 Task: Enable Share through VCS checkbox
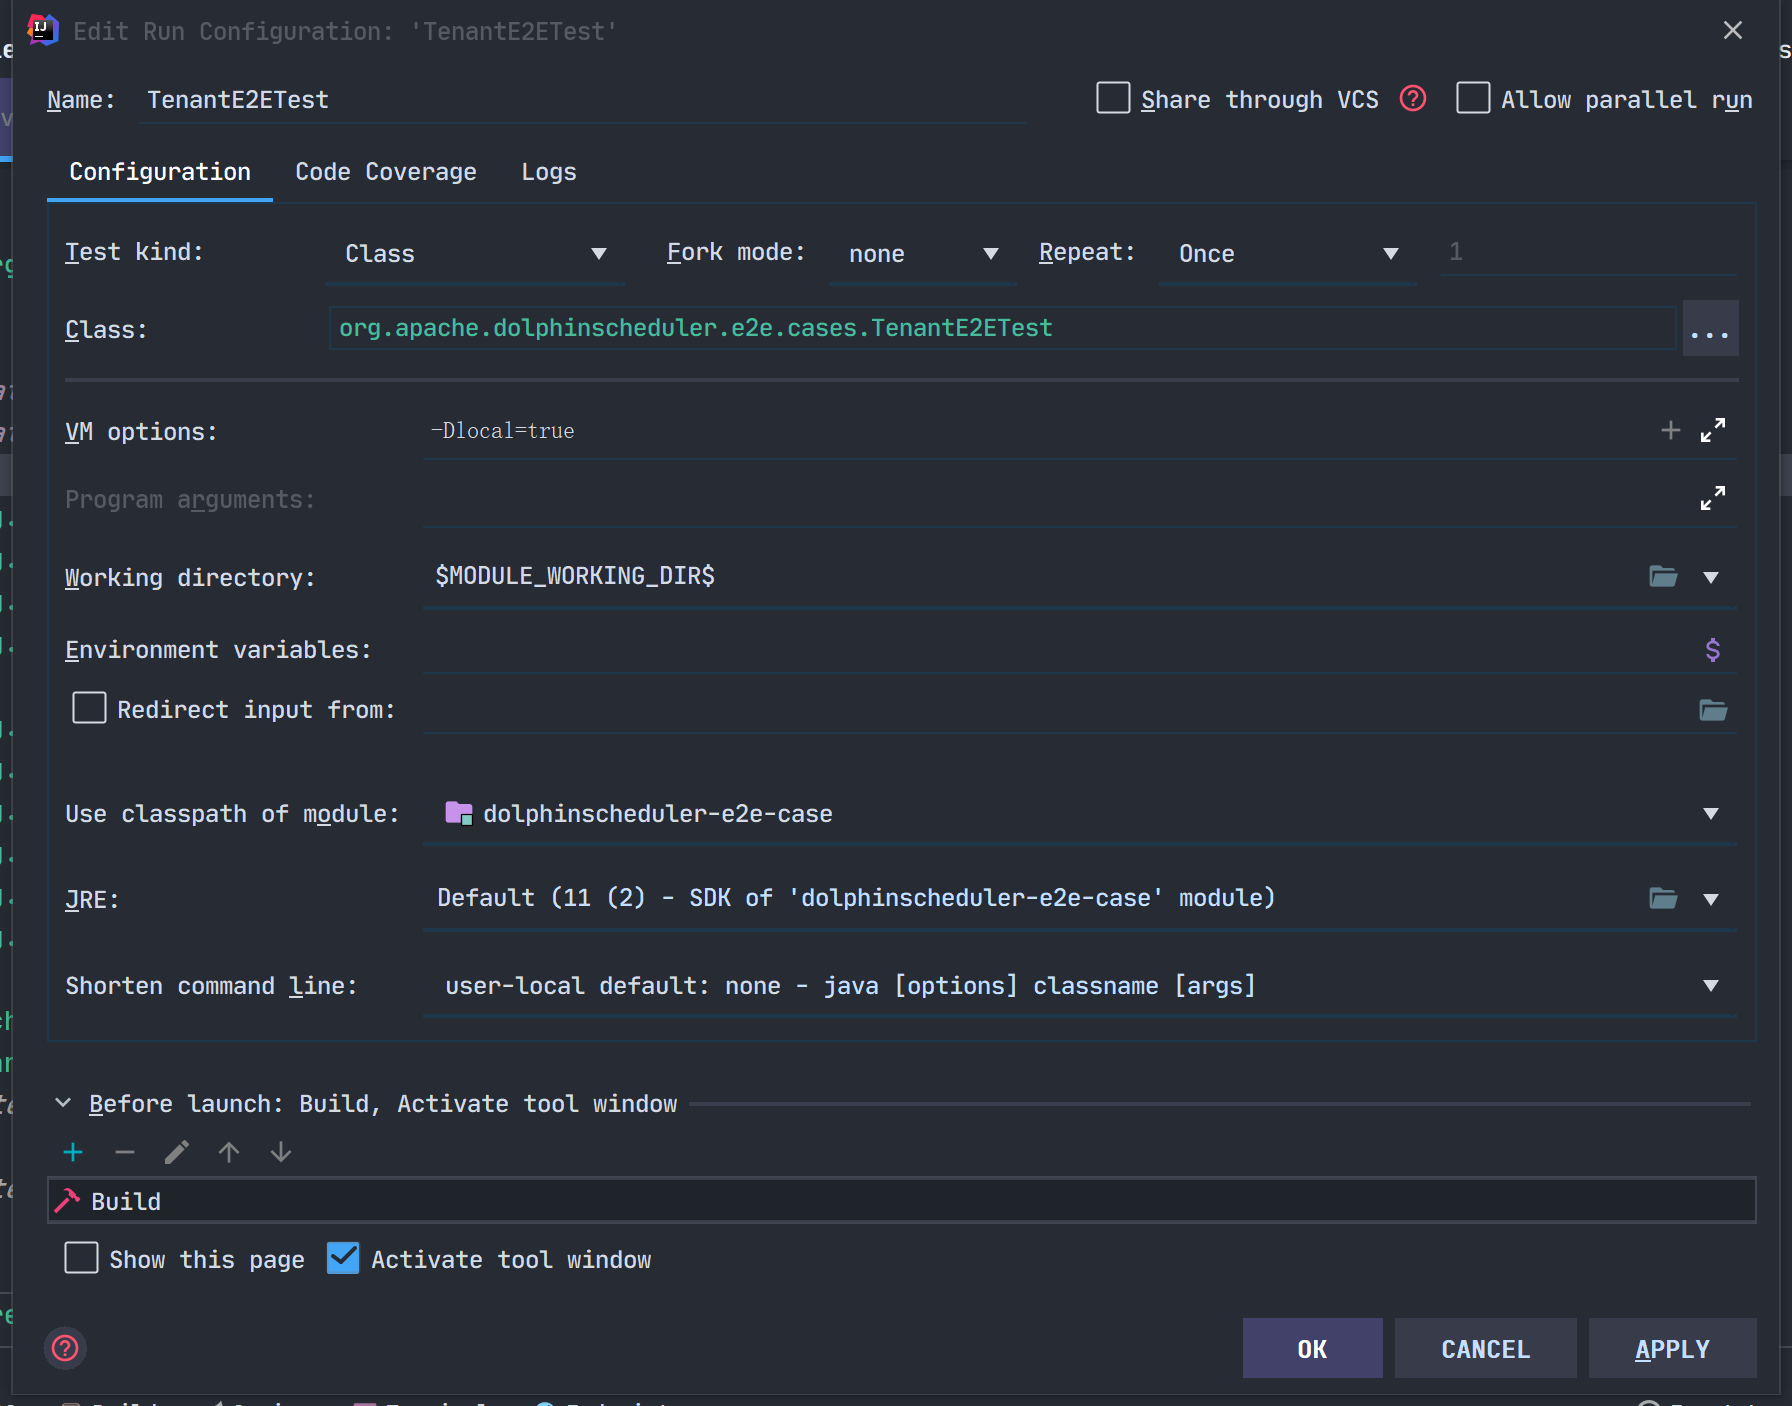[x=1113, y=99]
